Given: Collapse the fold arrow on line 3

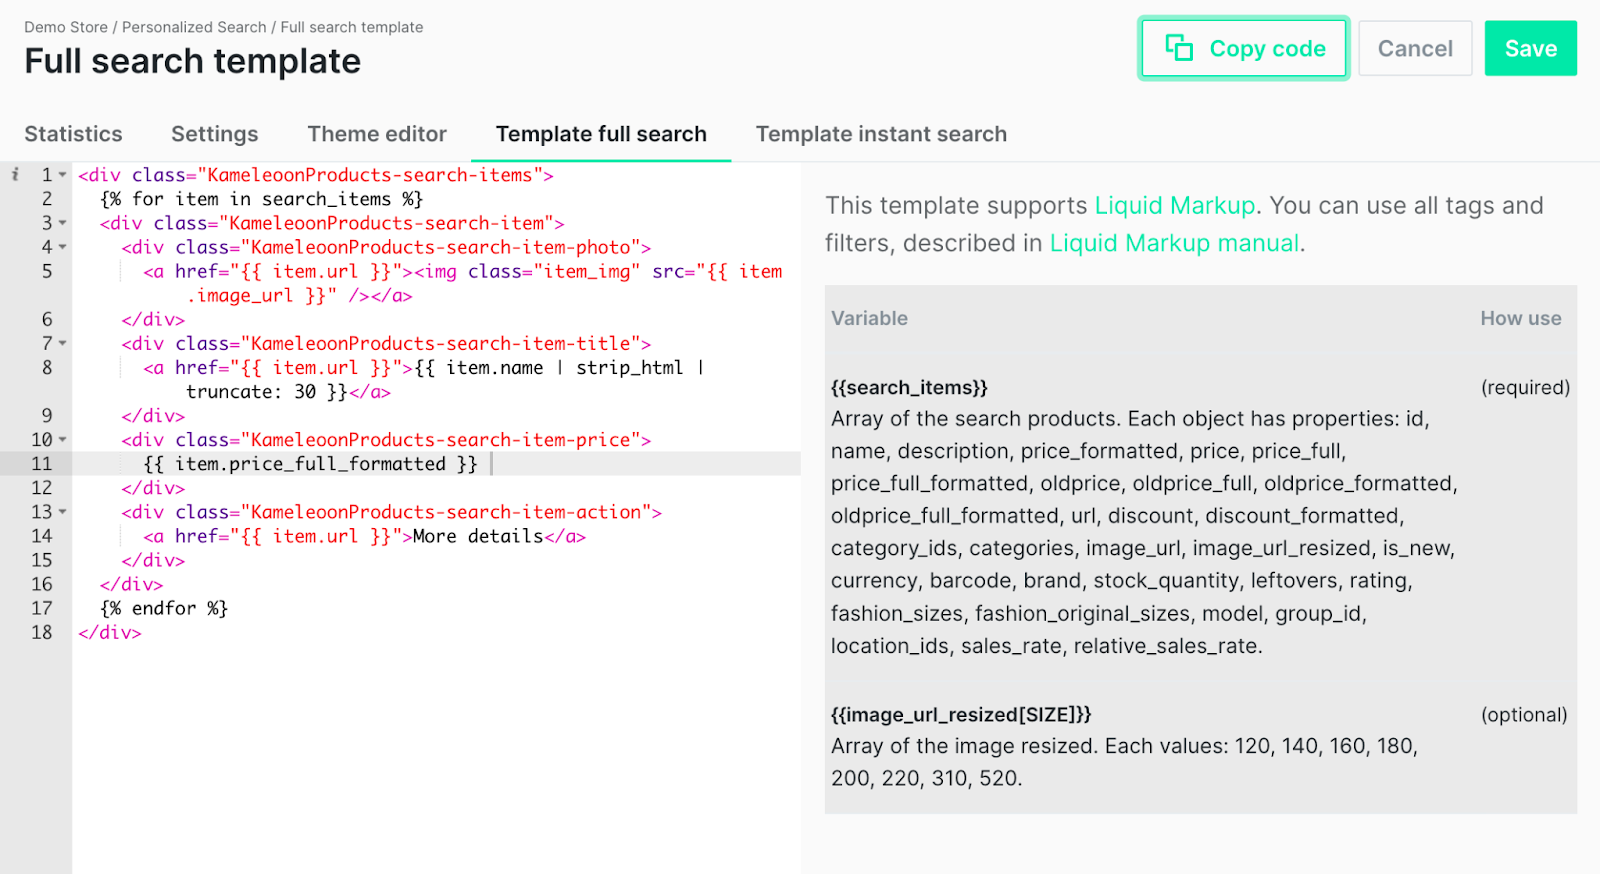Looking at the screenshot, I should tap(62, 223).
